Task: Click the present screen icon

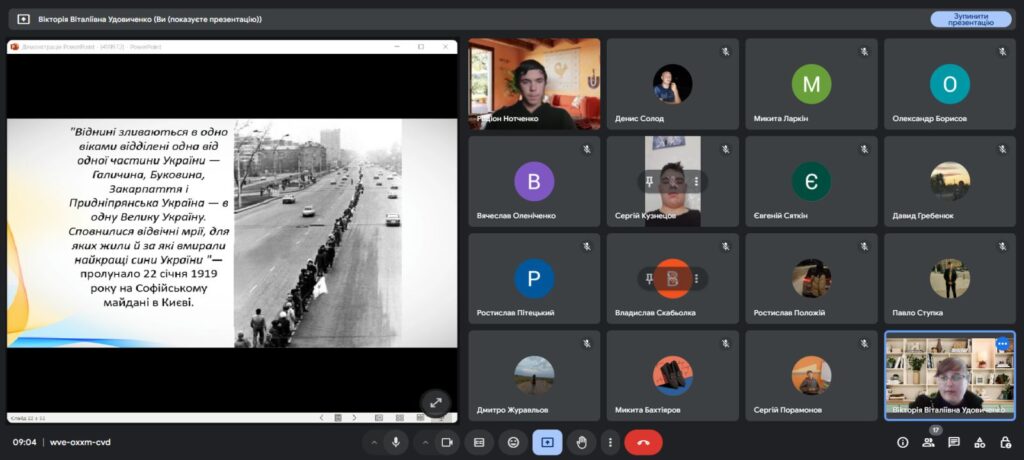Action: (x=547, y=441)
